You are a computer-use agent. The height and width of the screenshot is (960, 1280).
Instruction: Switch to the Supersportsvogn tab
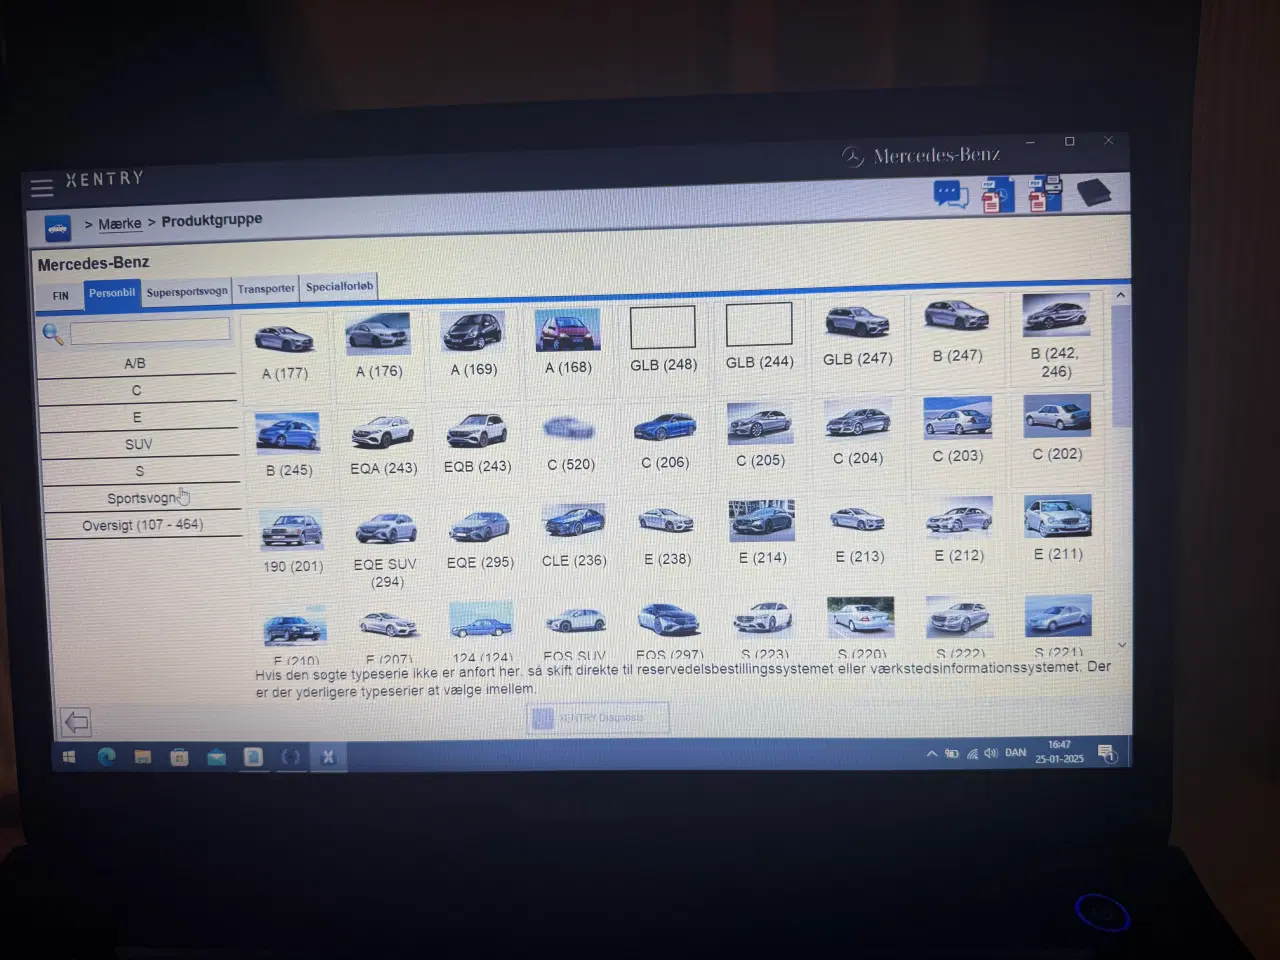coord(186,292)
